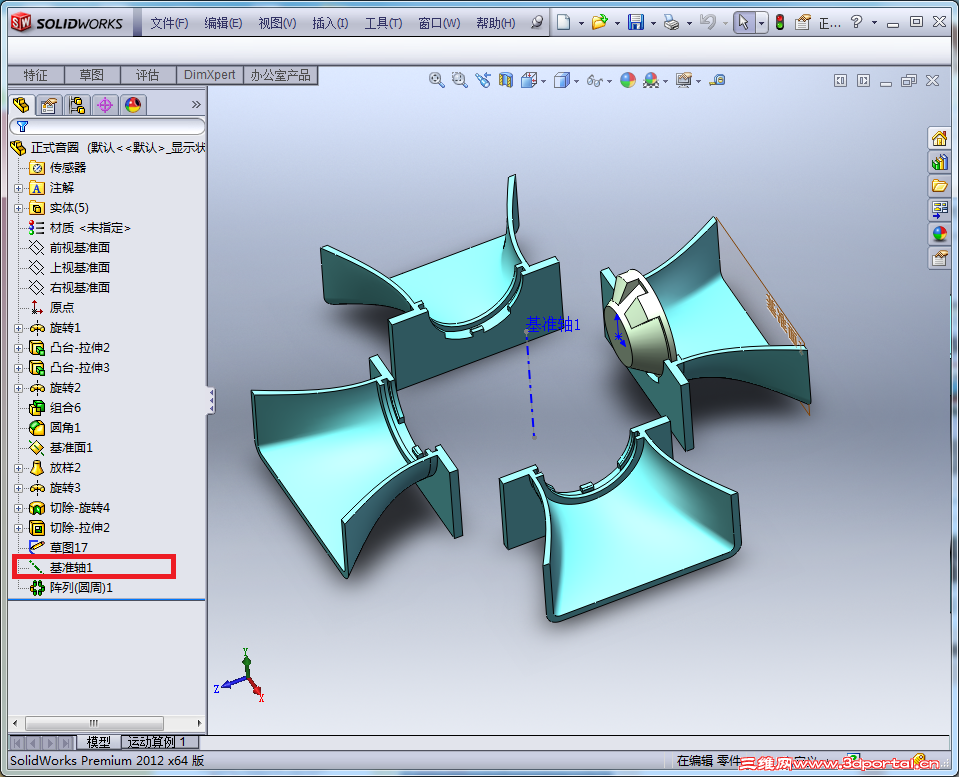Screen dimensions: 959x777
Task: Open the DisplayManager color ball tab
Action: click(133, 105)
